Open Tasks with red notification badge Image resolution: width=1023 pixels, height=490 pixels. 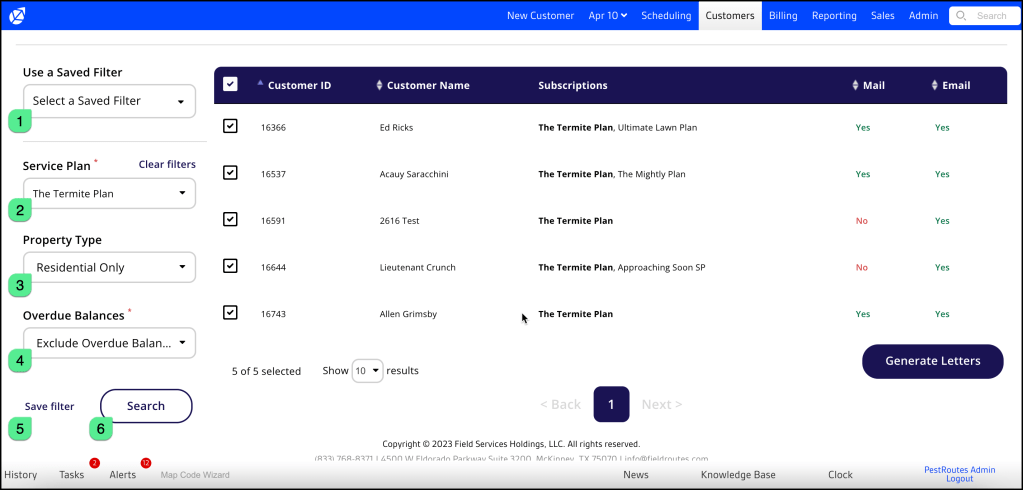(73, 475)
